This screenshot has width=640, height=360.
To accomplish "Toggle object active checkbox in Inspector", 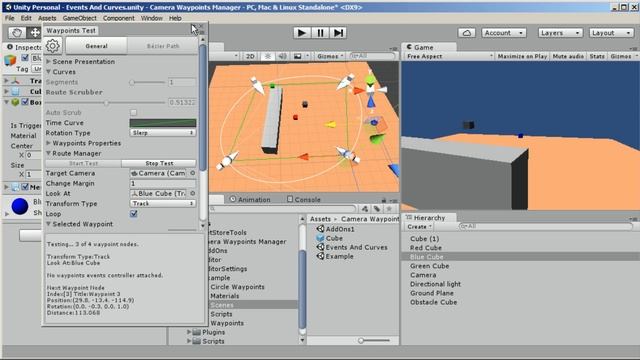I will [x=25, y=58].
